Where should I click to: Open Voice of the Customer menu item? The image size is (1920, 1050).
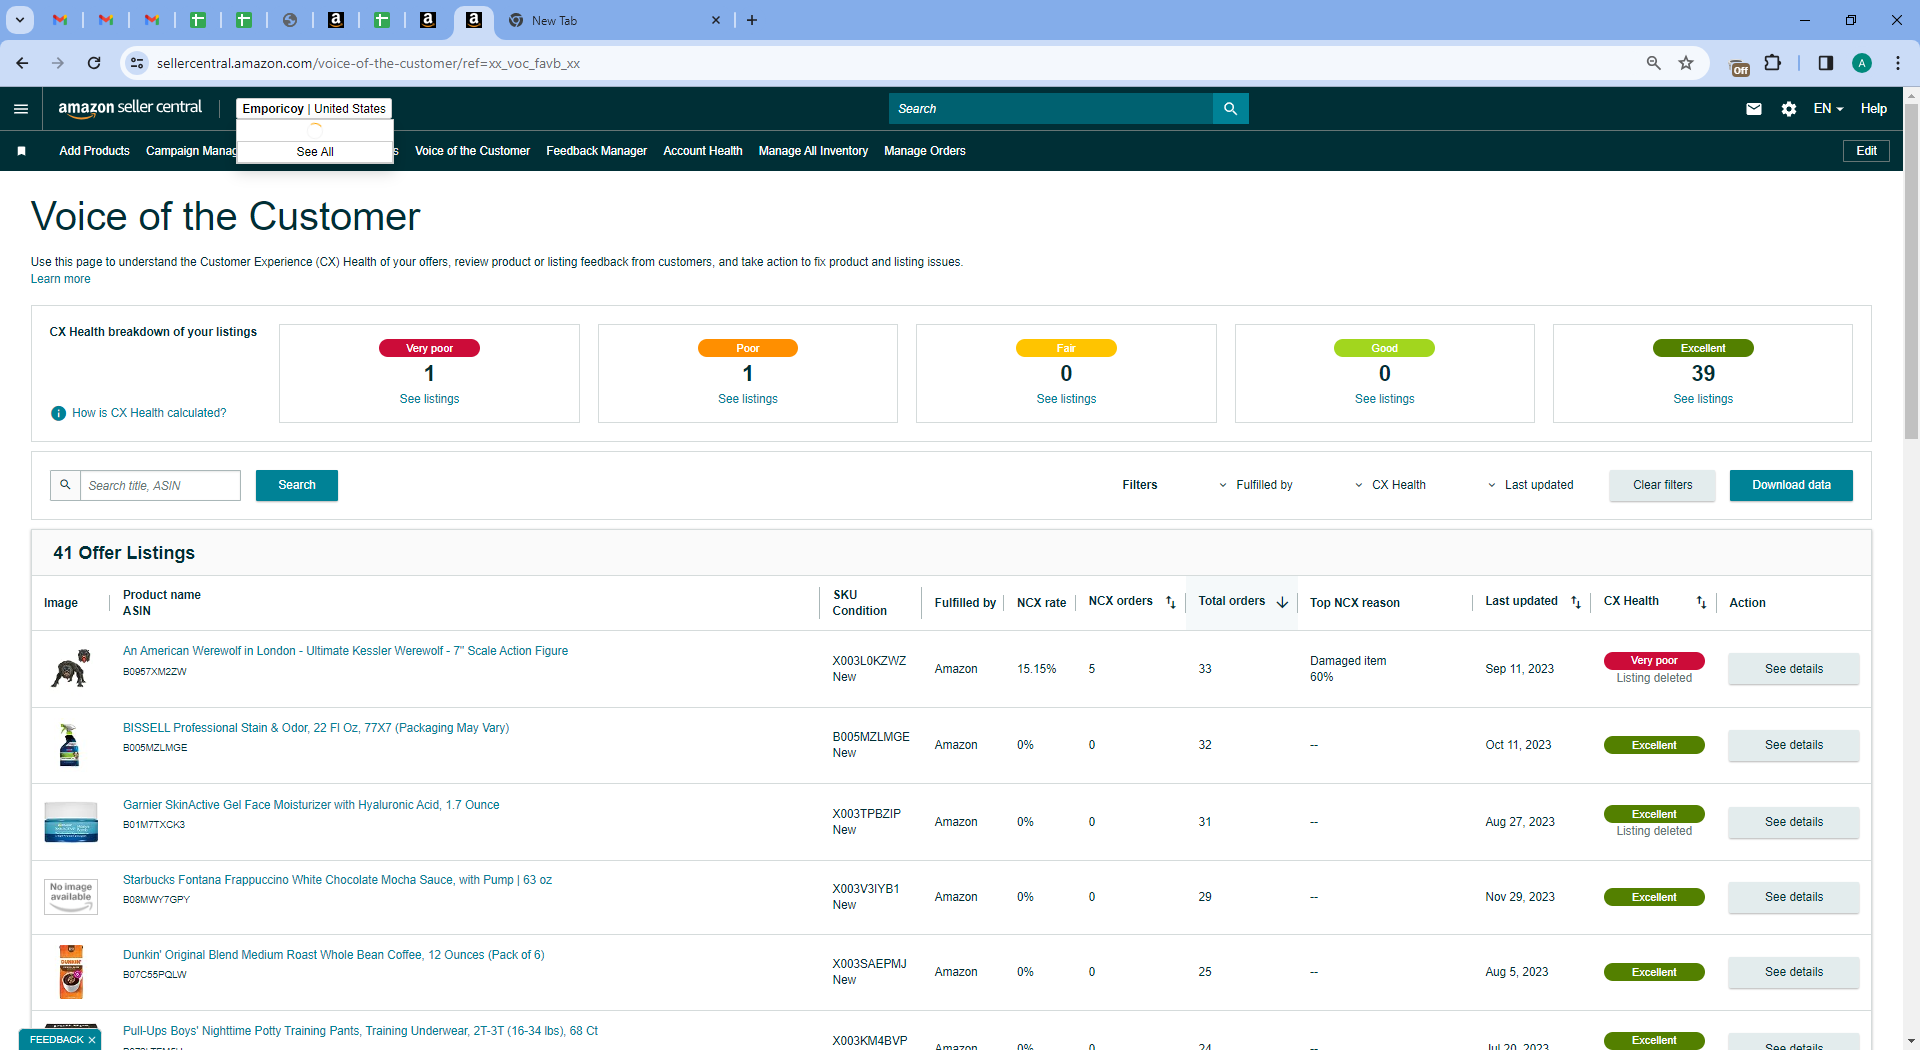pos(472,151)
